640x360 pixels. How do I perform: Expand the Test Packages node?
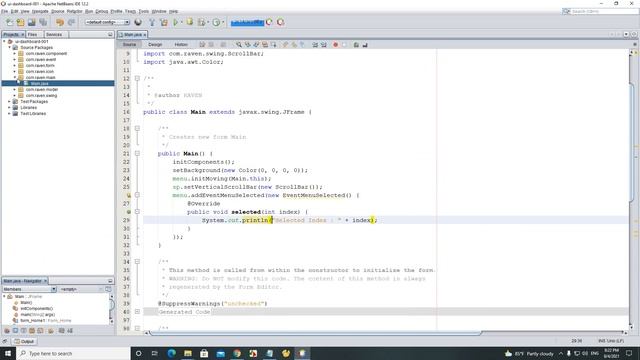coord(9,101)
